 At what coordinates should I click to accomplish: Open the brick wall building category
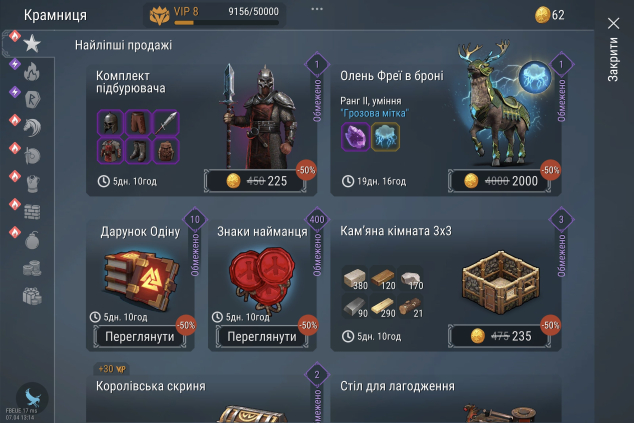[32, 212]
